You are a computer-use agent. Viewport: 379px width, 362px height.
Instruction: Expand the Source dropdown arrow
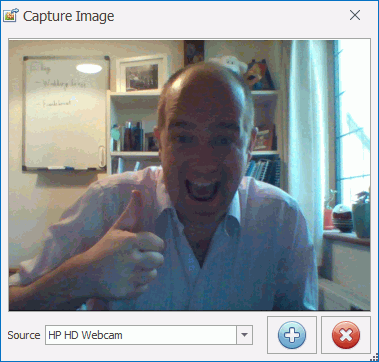click(244, 335)
